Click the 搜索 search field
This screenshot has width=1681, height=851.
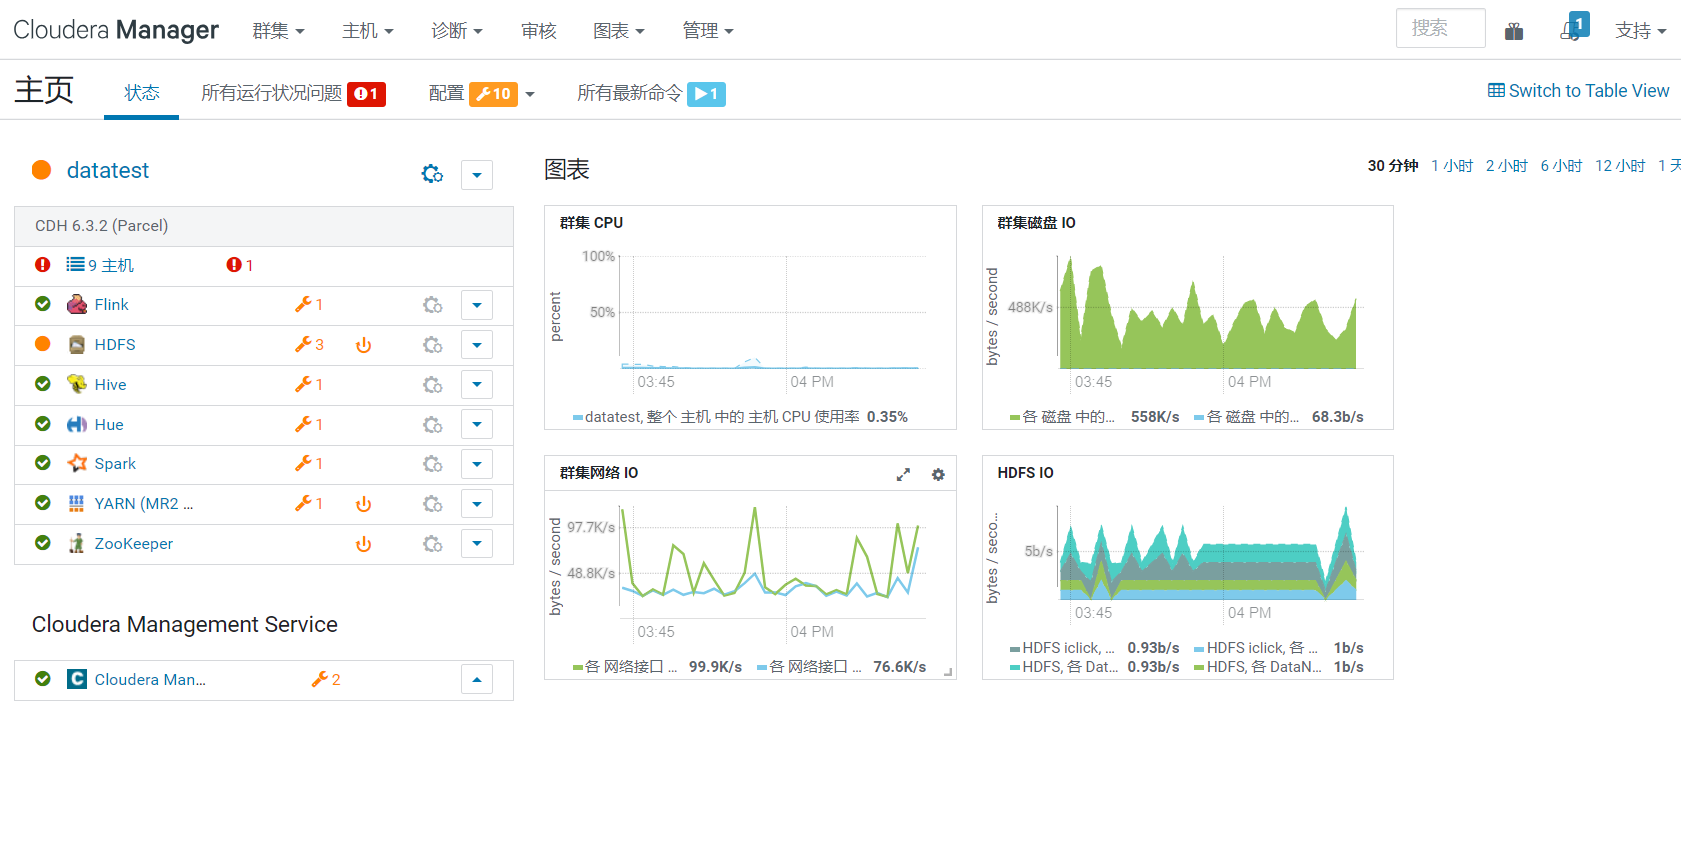point(1440,28)
